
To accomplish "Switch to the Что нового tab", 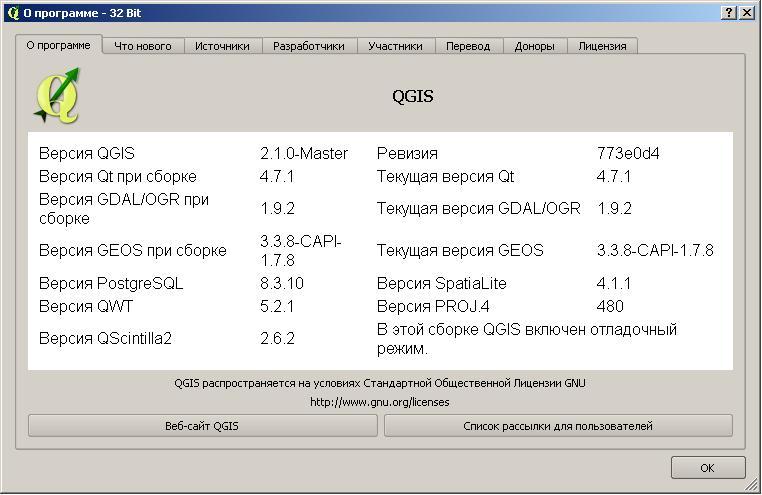I will (143, 46).
